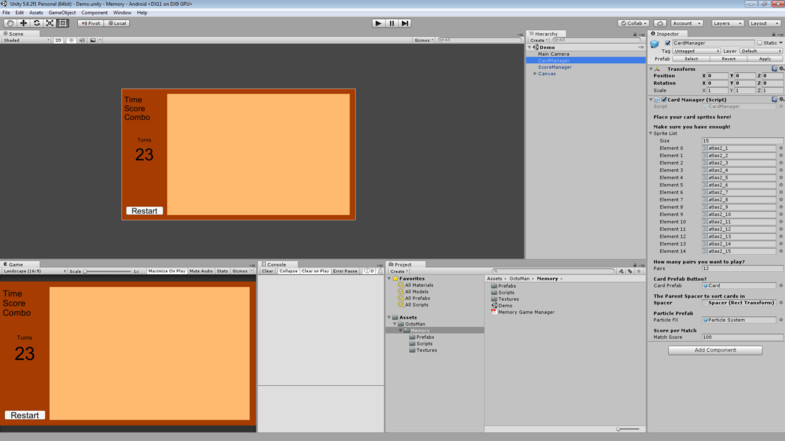Open the Component menu
The width and height of the screenshot is (785, 441).
coord(94,13)
